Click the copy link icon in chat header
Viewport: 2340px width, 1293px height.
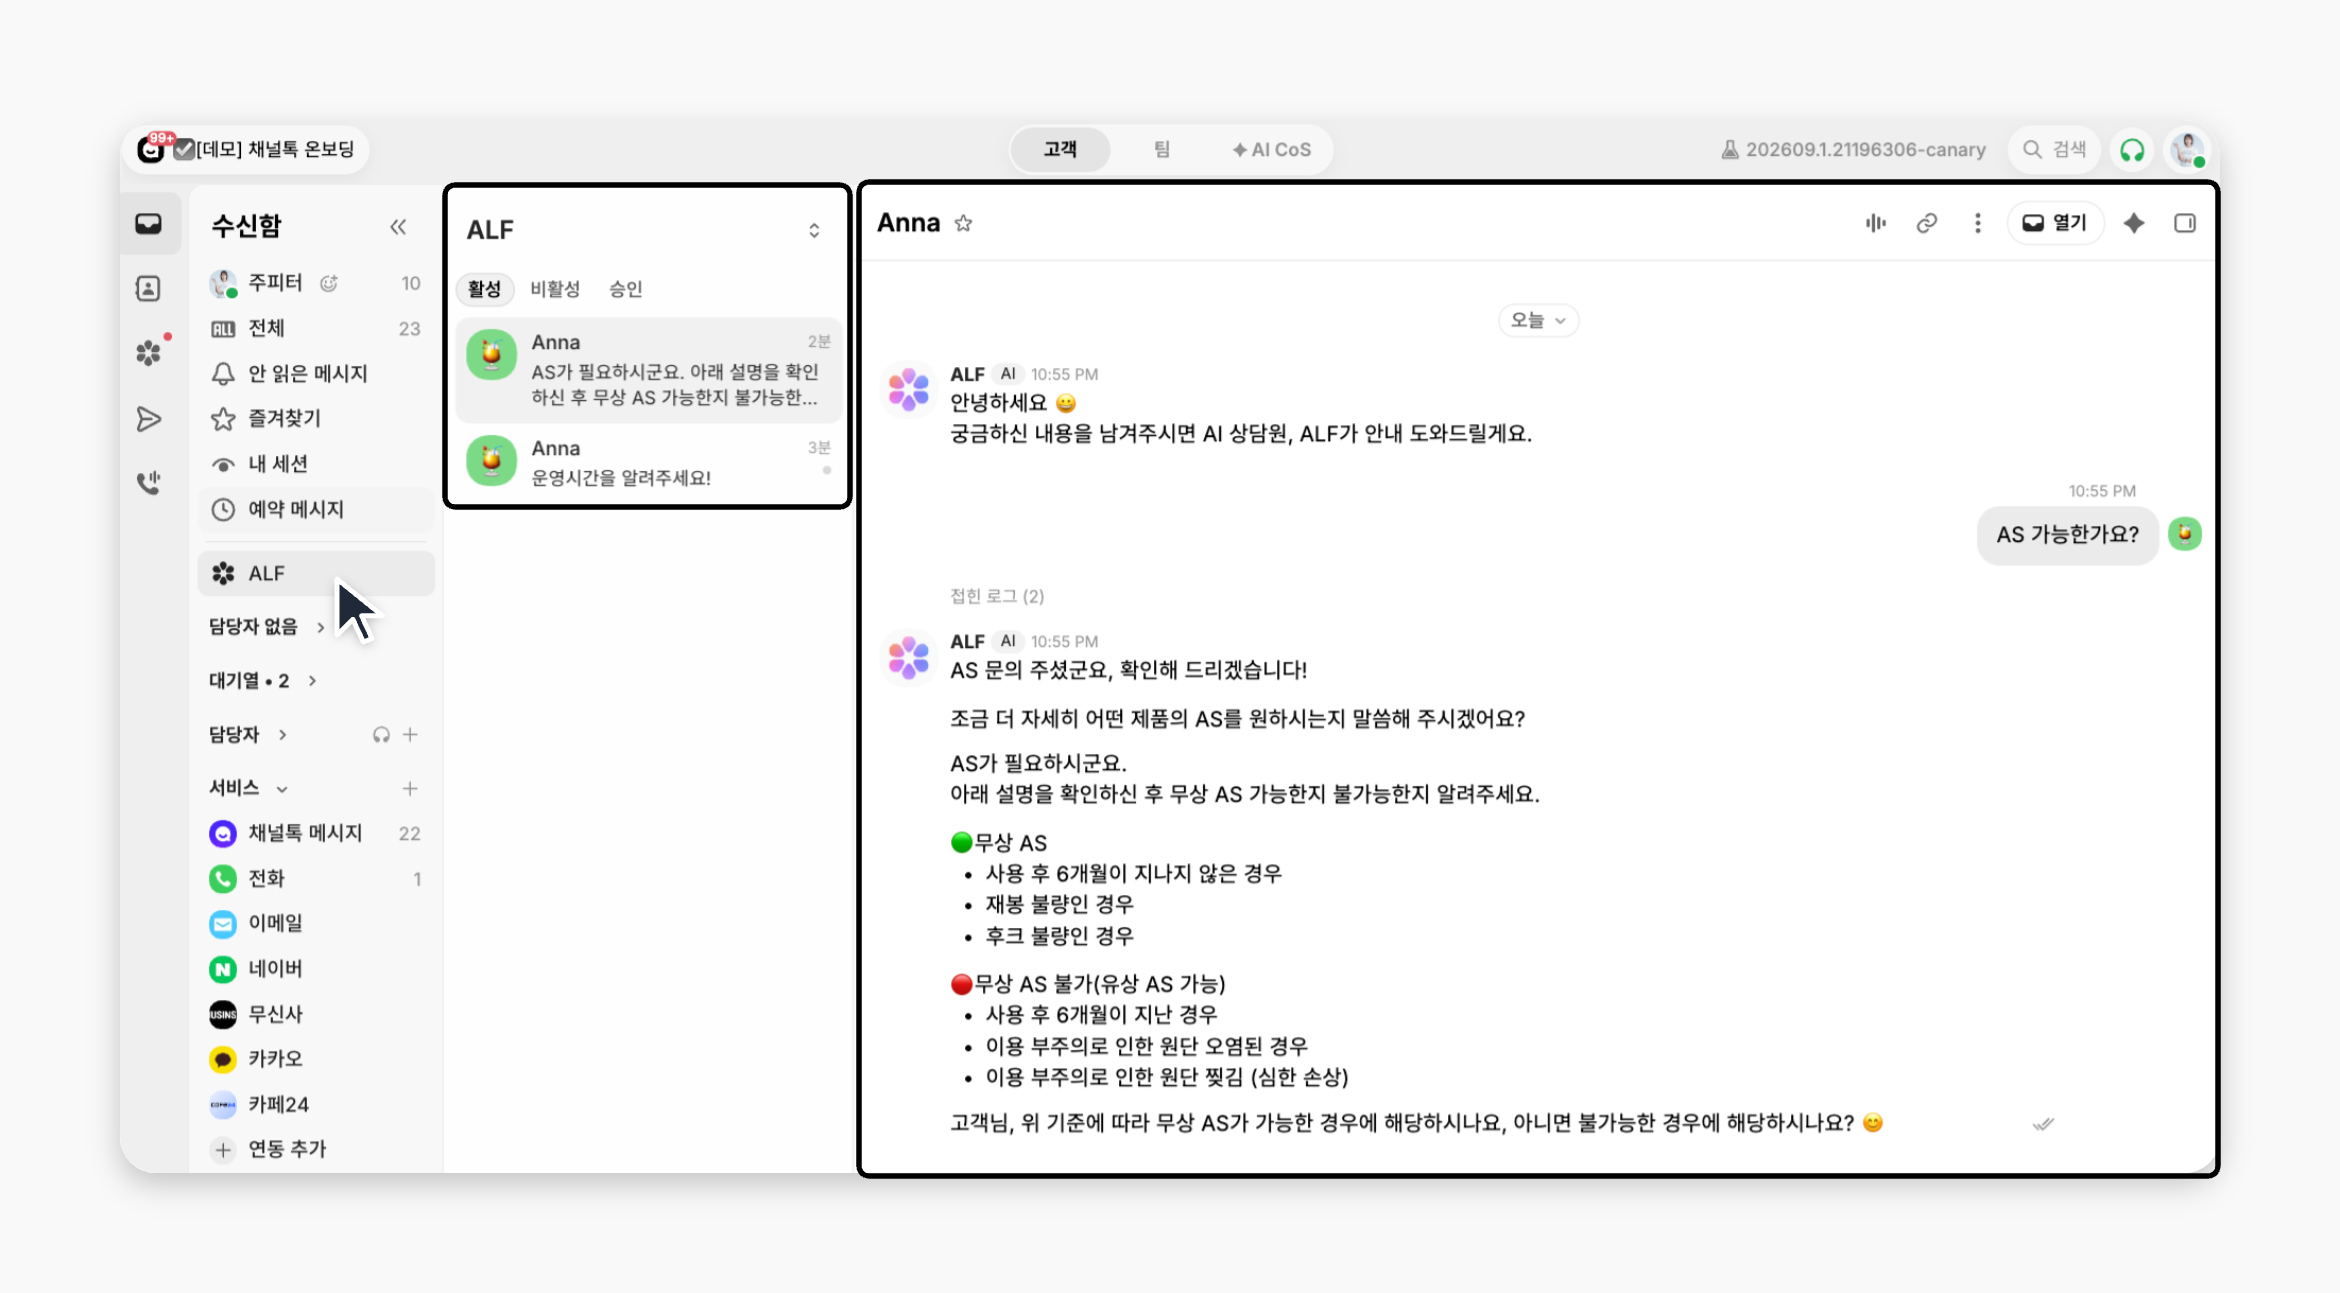click(x=1926, y=223)
